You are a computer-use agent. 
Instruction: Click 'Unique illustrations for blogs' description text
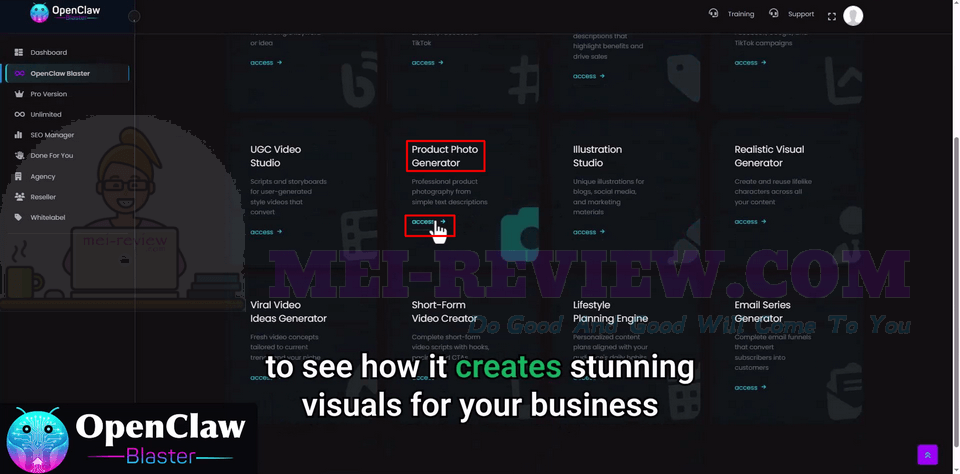(609, 197)
